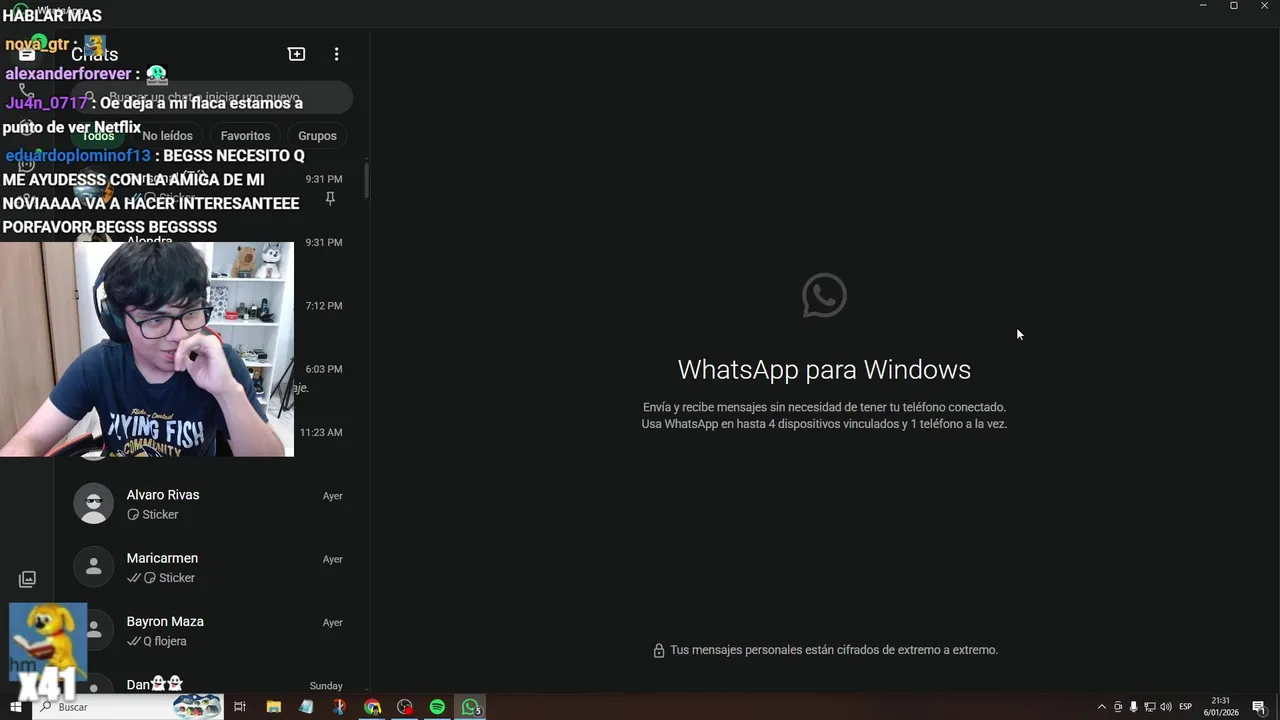The image size is (1280, 720).
Task: Open the Maricarmen chat
Action: [210, 567]
